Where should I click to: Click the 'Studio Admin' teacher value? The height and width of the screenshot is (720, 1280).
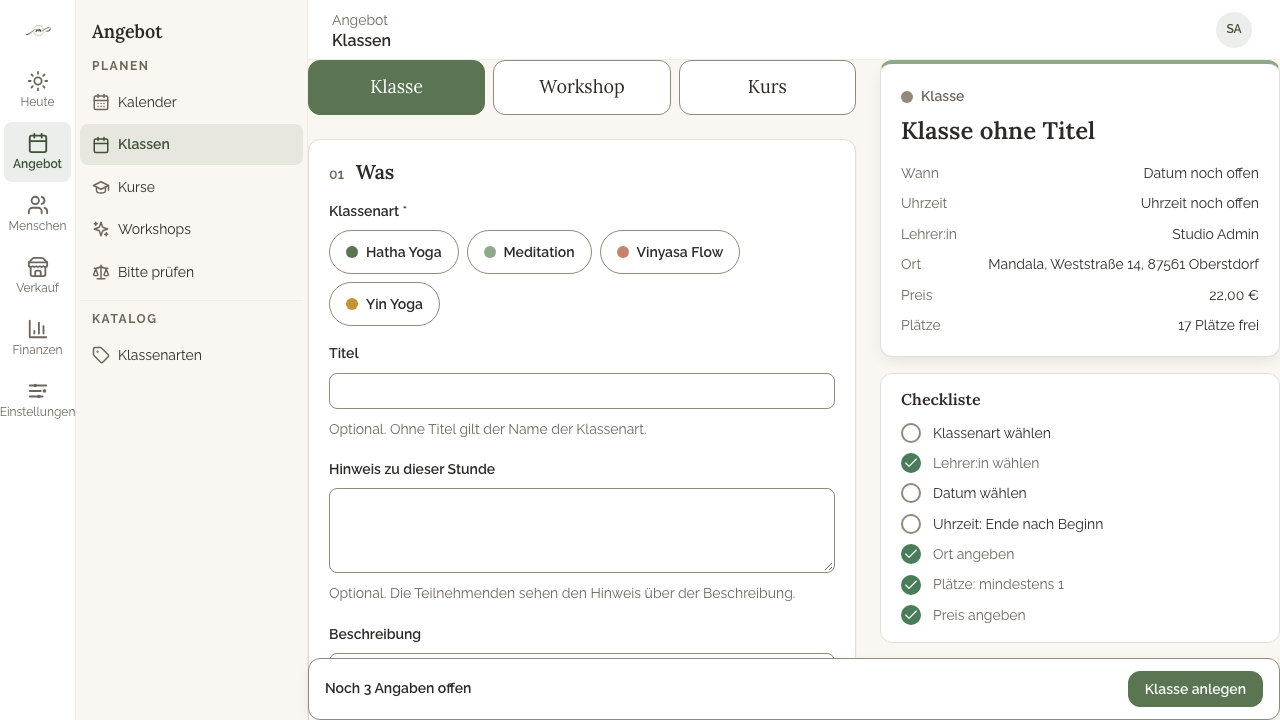click(x=1215, y=234)
